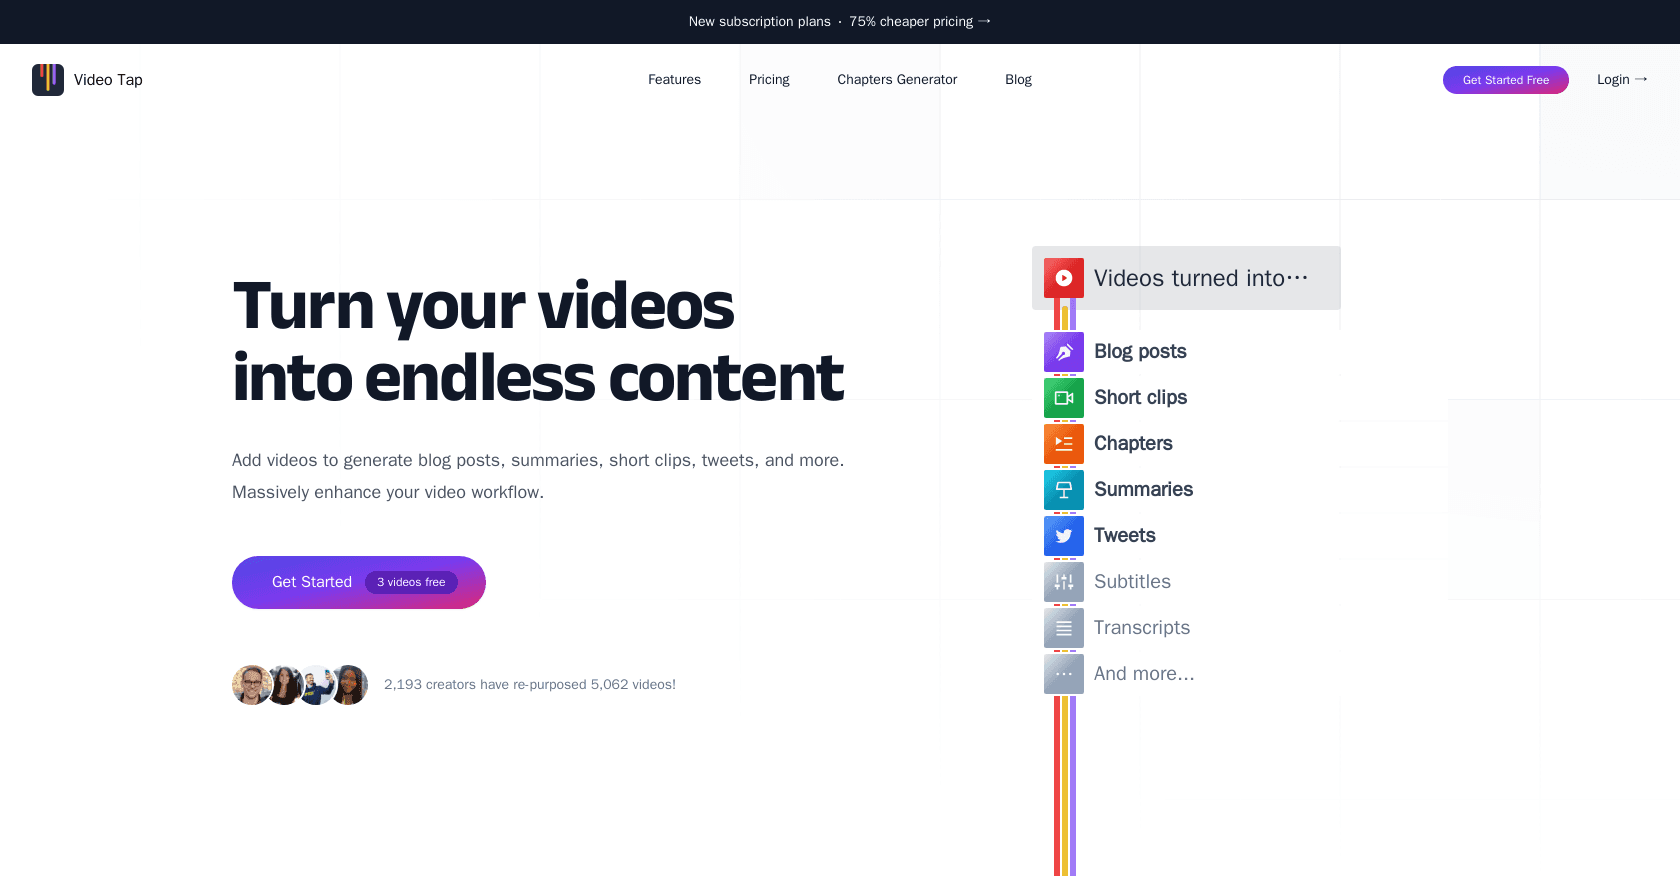Click the teal Summaries icon
This screenshot has height=876, width=1680.
[x=1064, y=490]
